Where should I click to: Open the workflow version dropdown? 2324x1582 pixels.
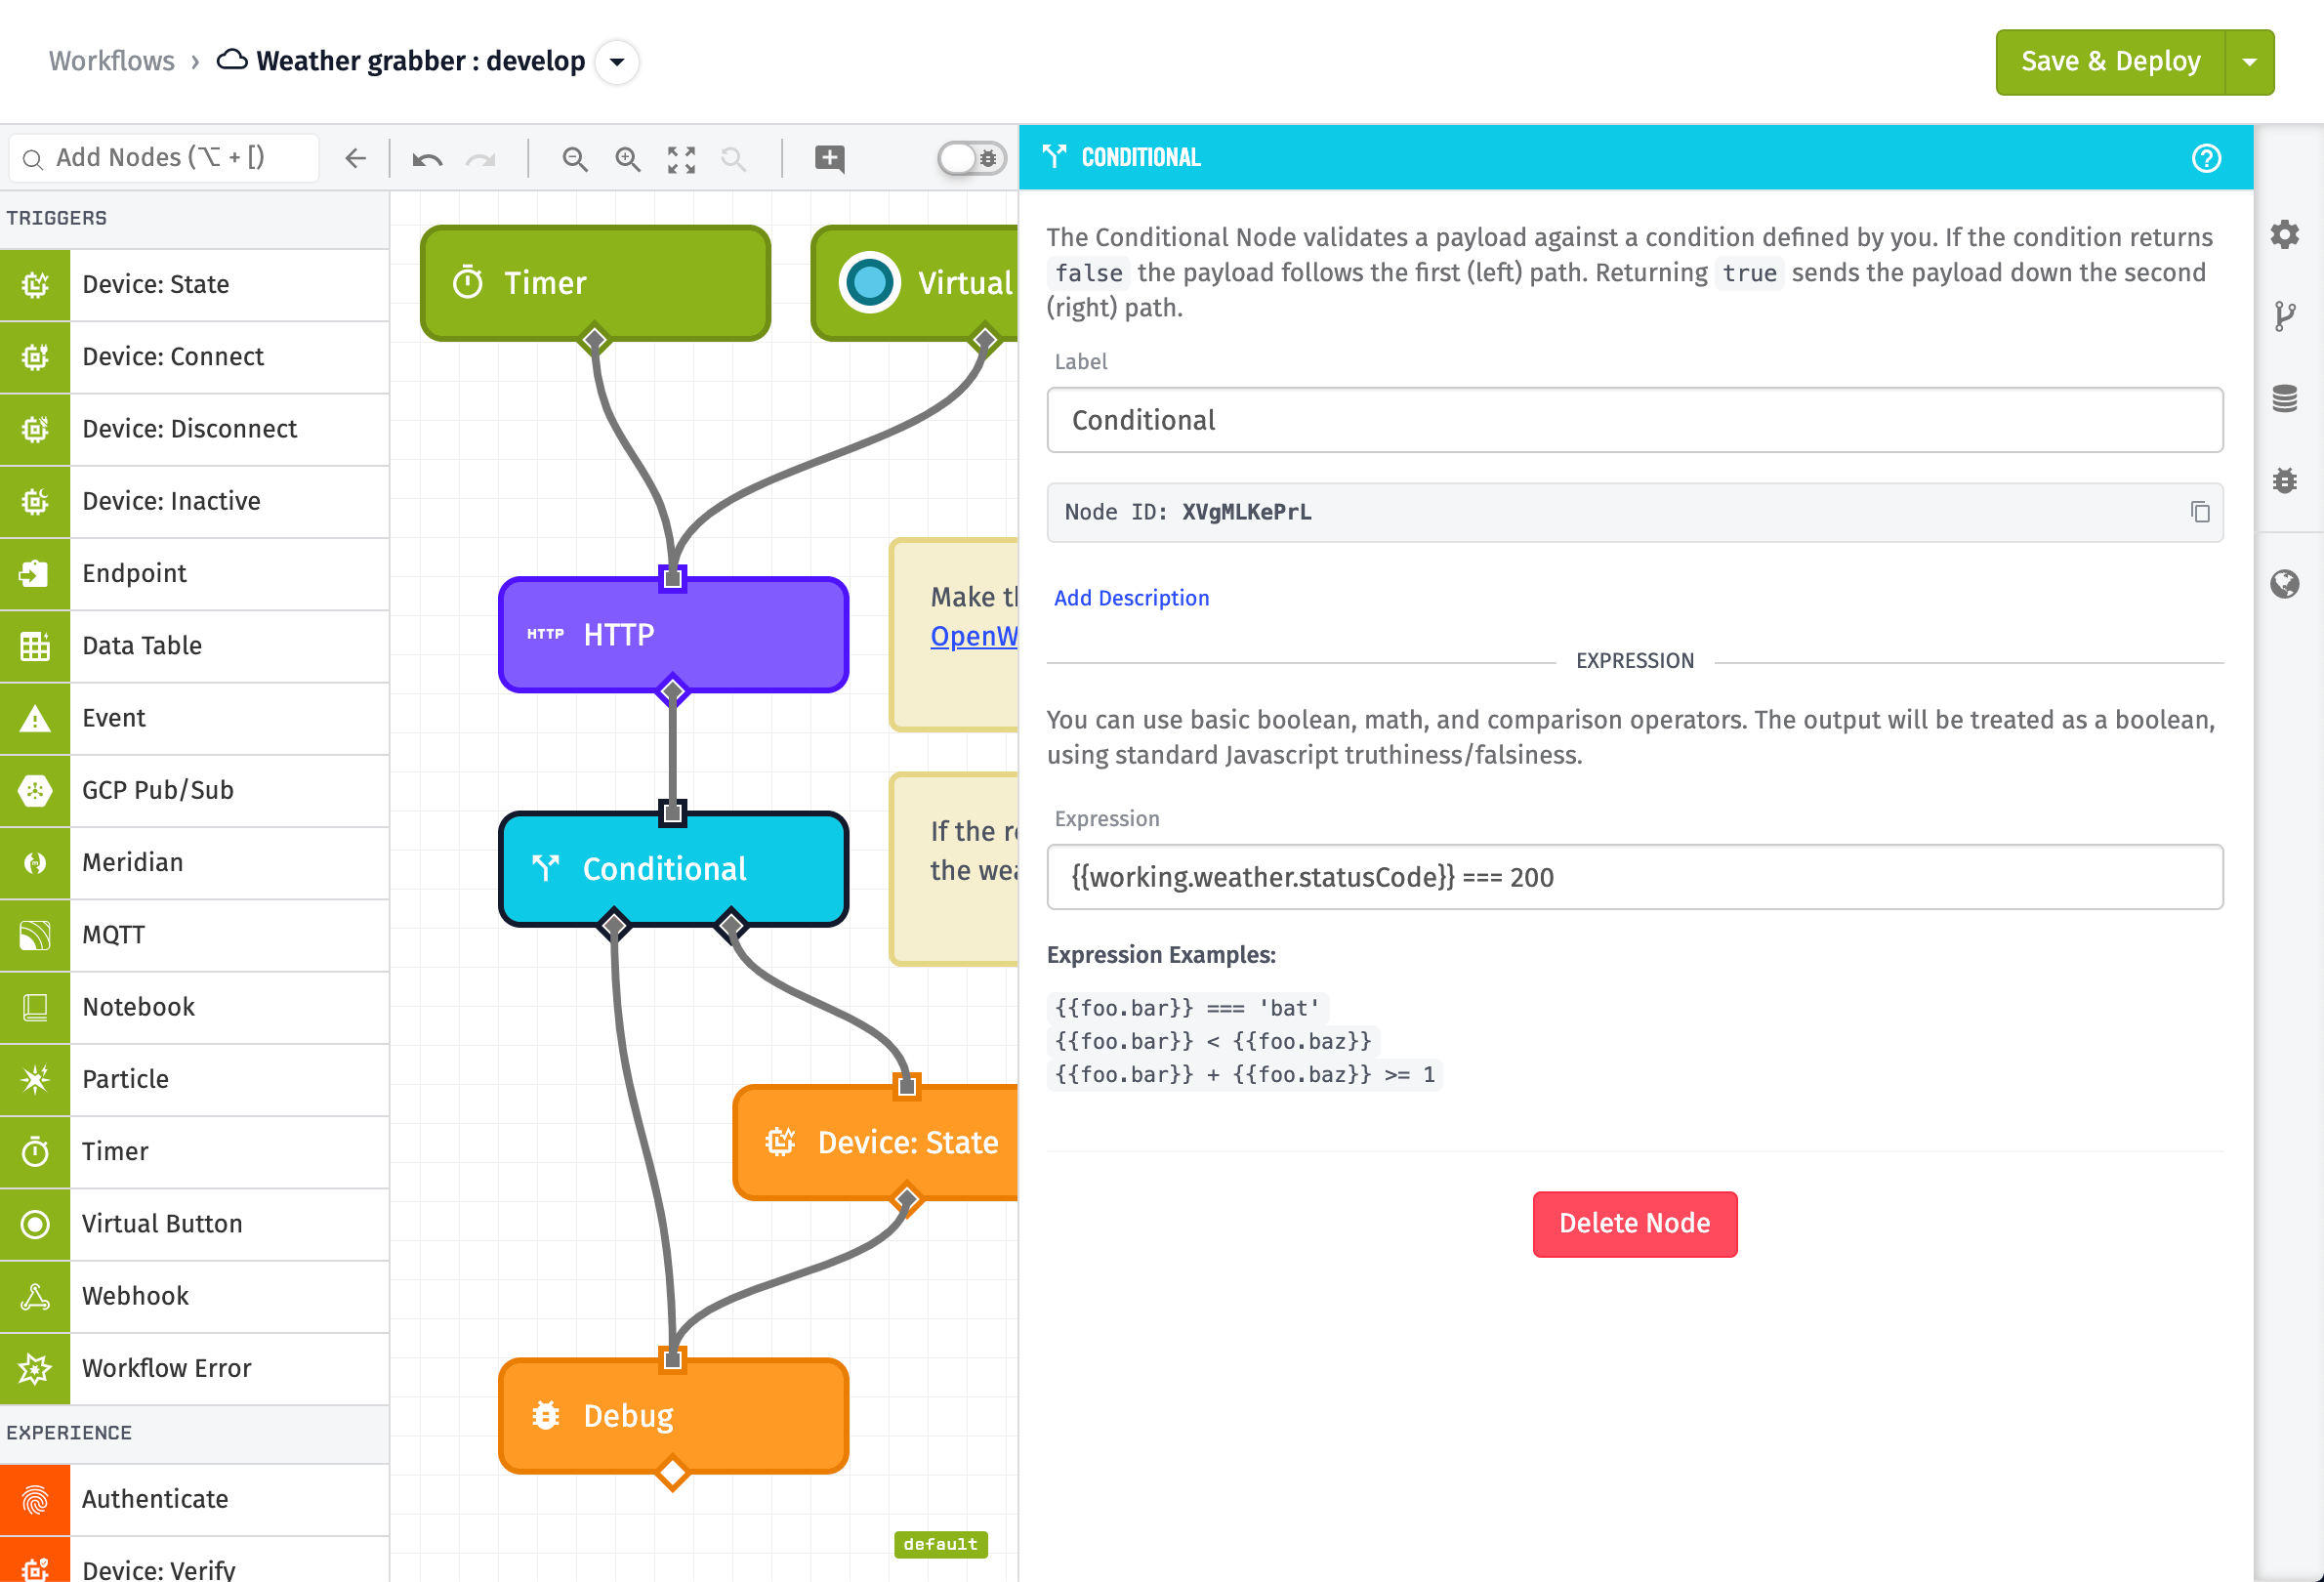pyautogui.click(x=617, y=62)
